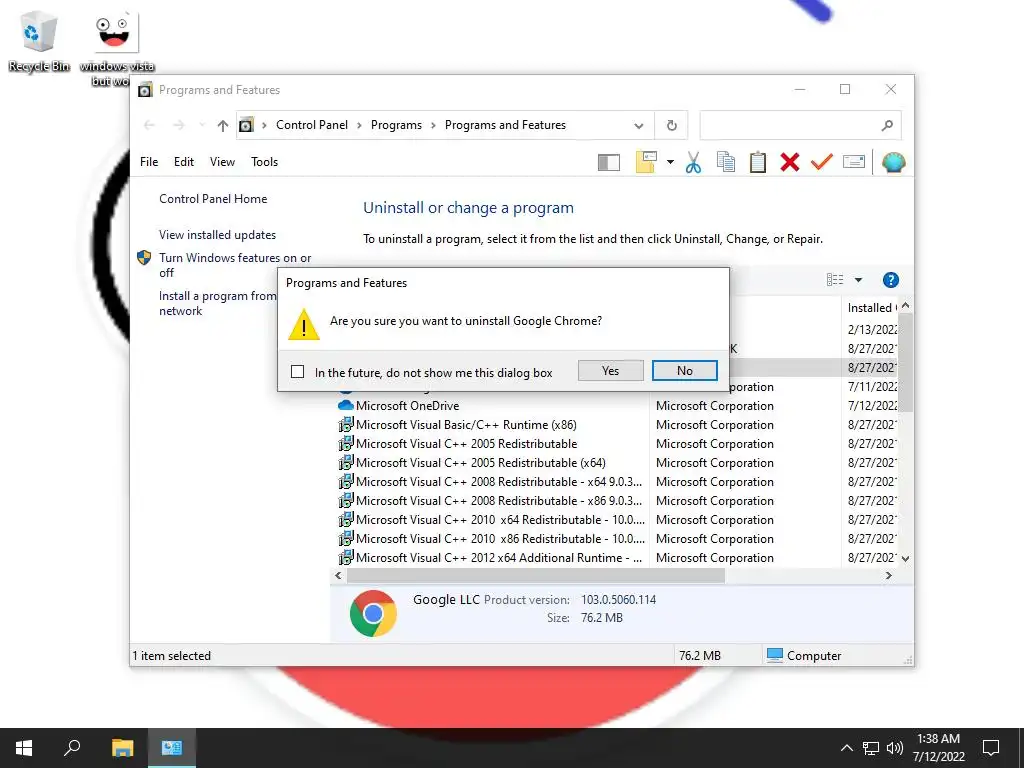1024x768 pixels.
Task: Expand the chevron after Control Panel breadcrumb
Action: click(x=359, y=125)
